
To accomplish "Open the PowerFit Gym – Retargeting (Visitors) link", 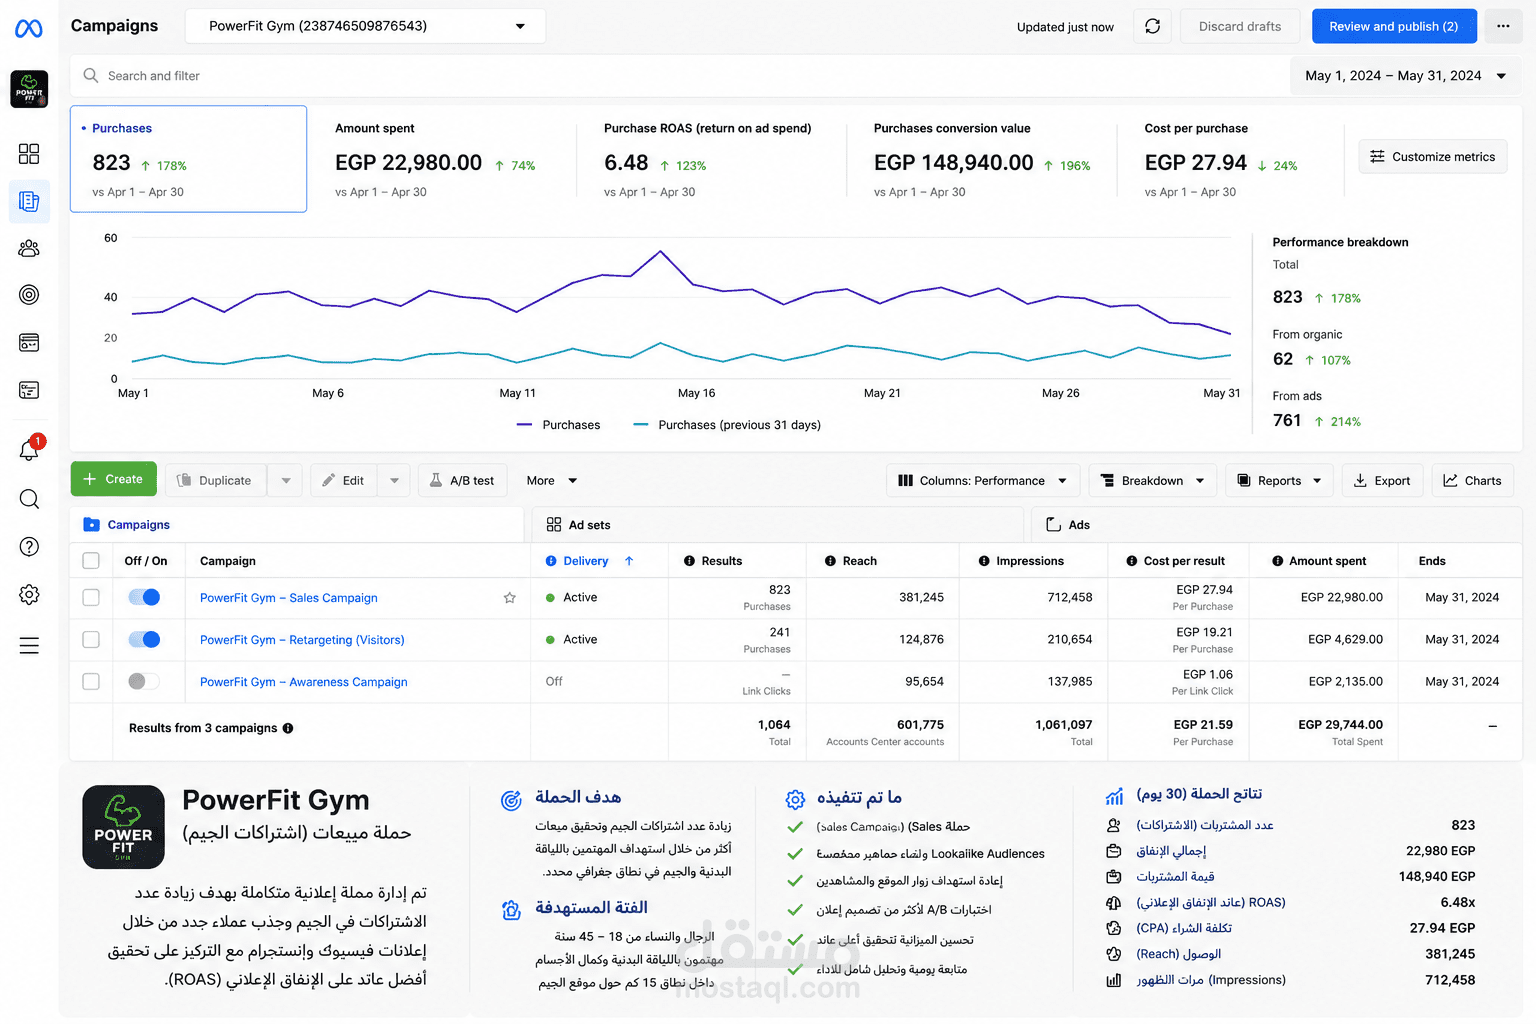I will [x=302, y=640].
